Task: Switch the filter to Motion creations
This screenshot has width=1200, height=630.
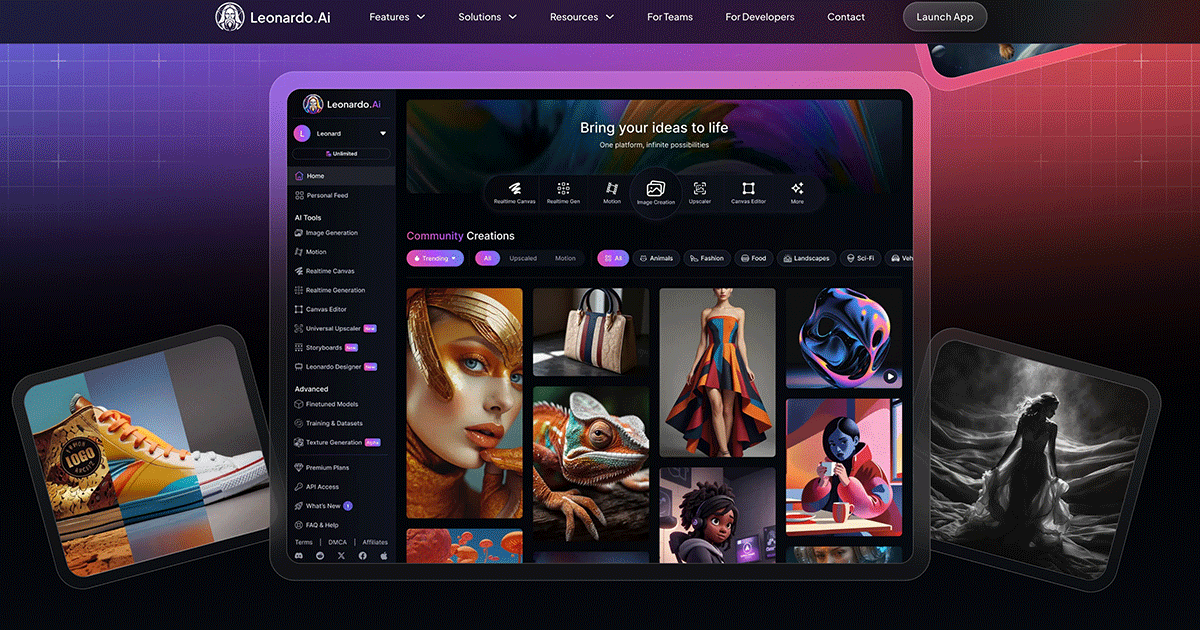Action: pyautogui.click(x=565, y=258)
